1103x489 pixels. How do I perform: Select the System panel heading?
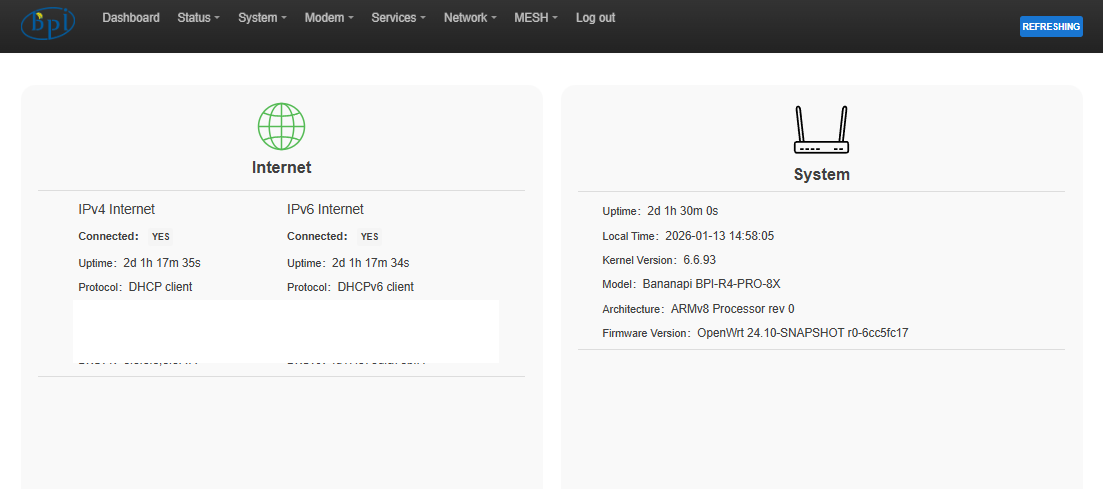click(x=821, y=174)
